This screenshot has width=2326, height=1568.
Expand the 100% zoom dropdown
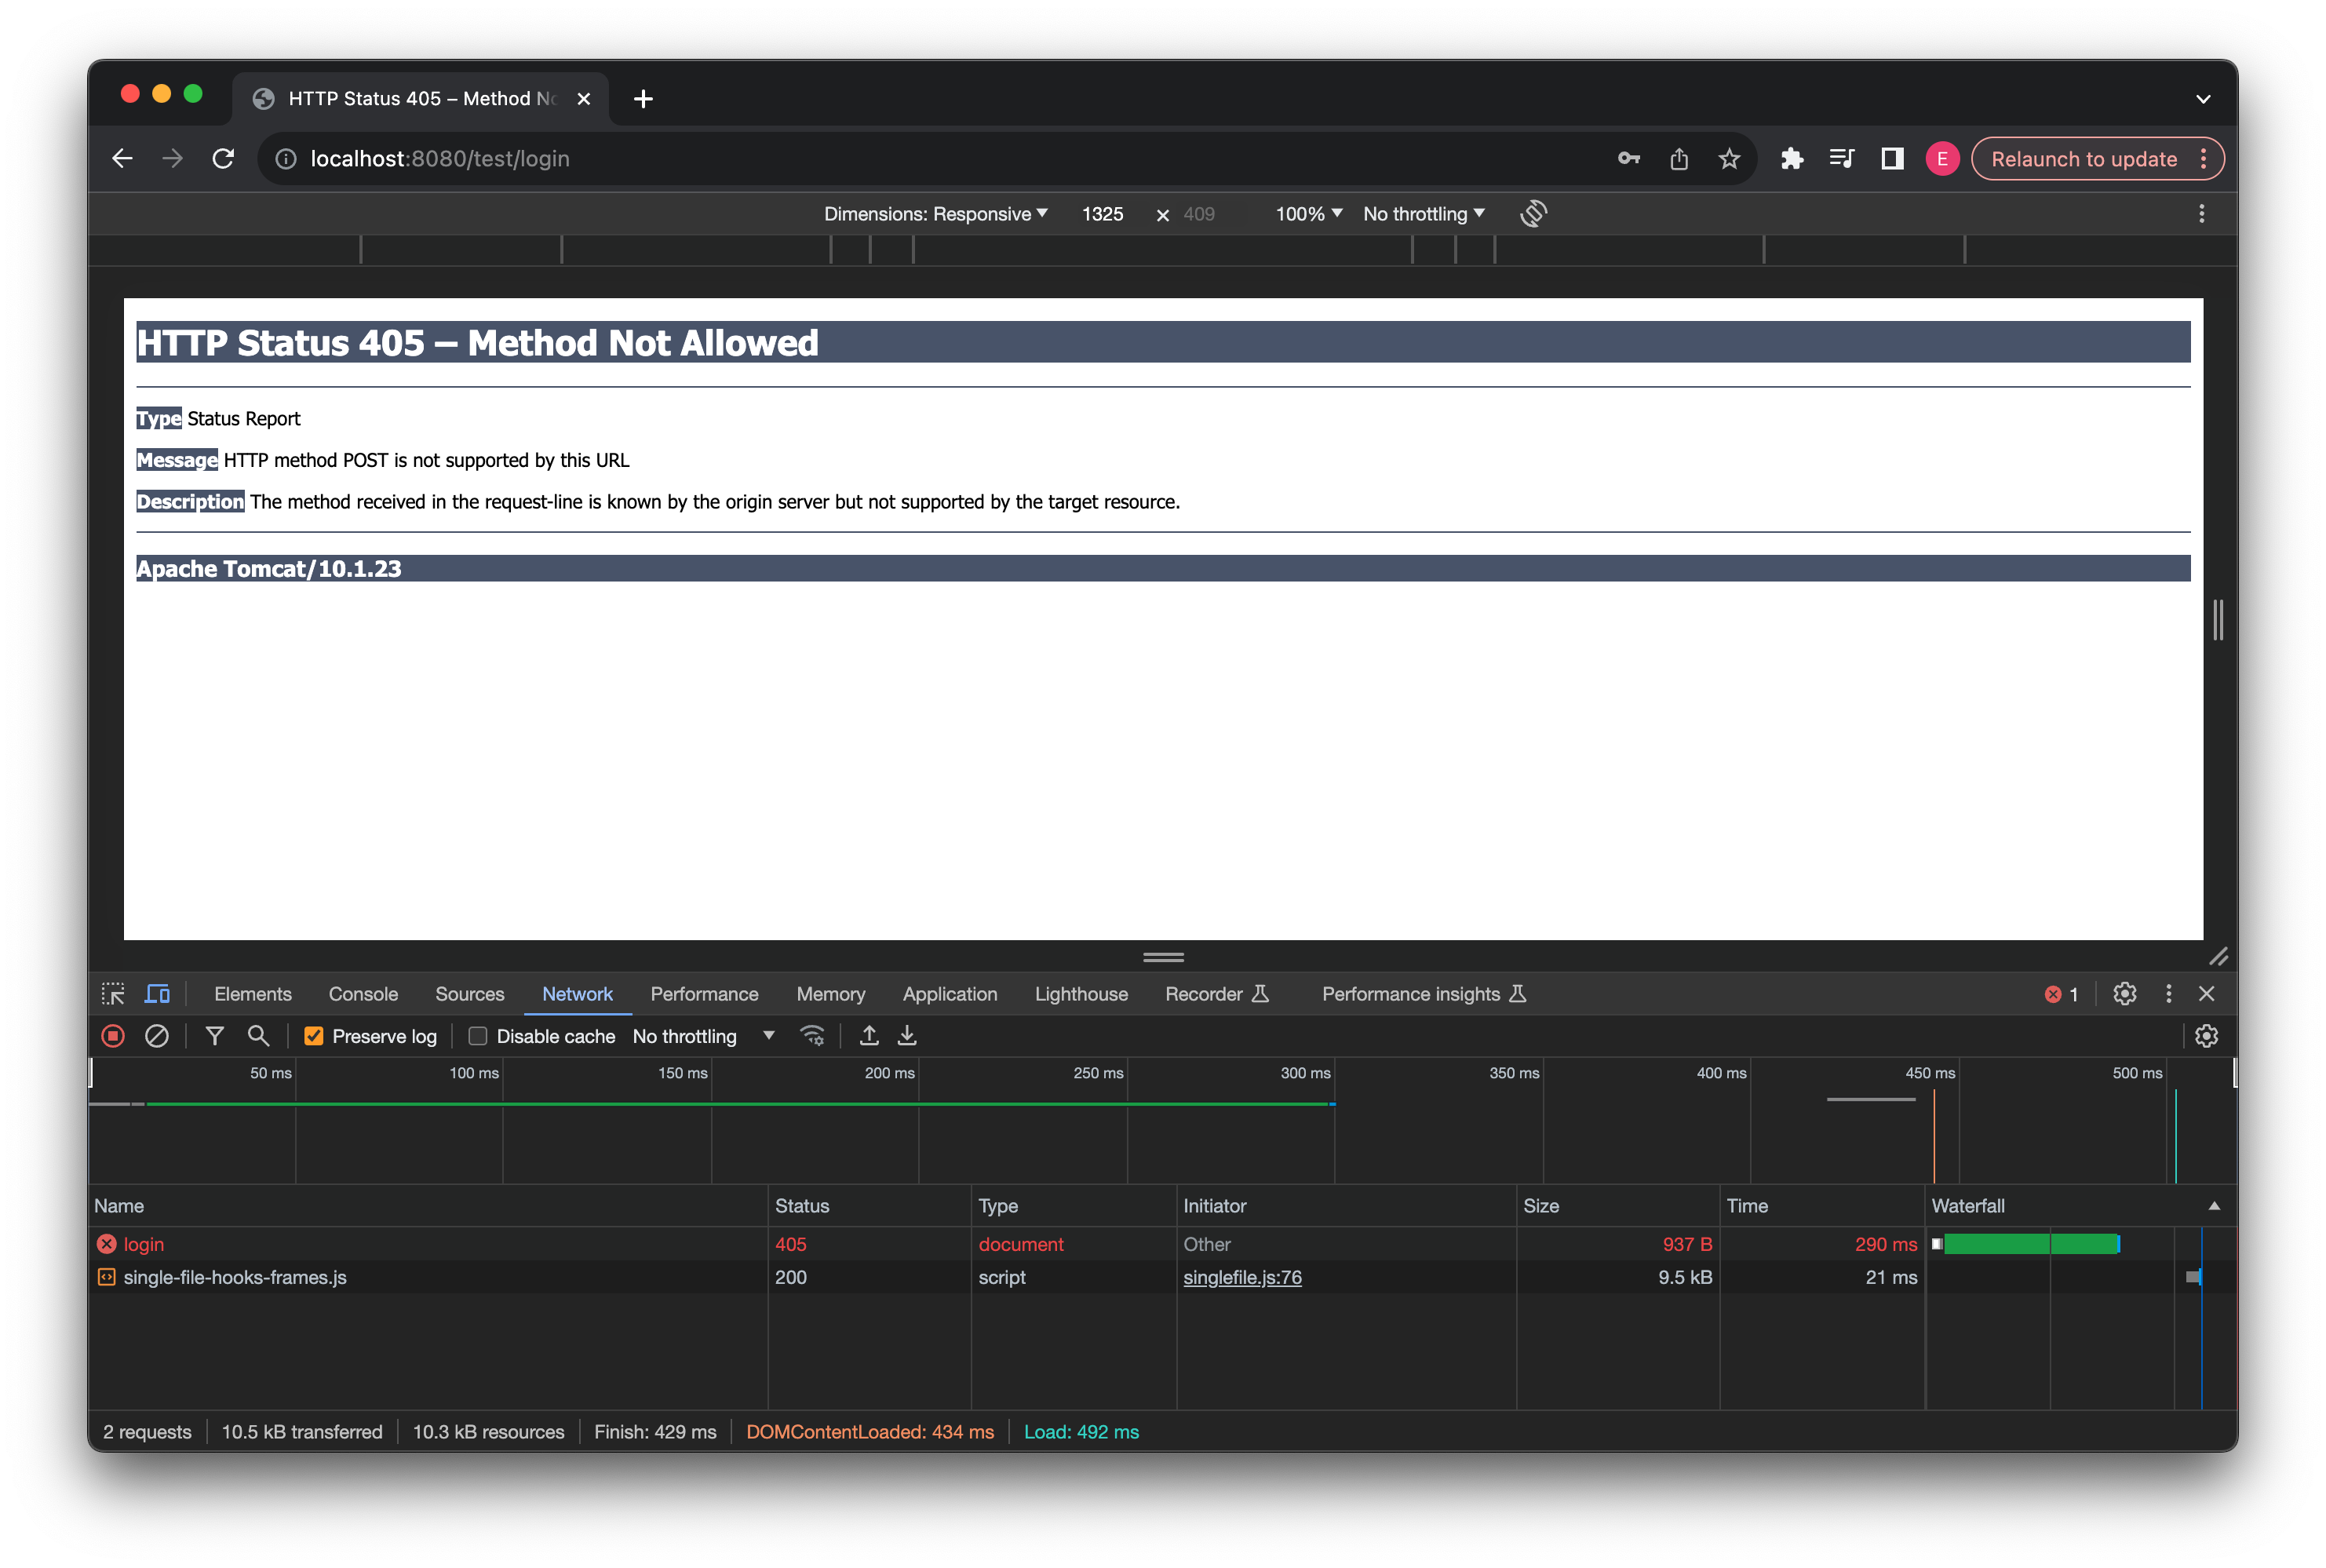[x=1308, y=214]
